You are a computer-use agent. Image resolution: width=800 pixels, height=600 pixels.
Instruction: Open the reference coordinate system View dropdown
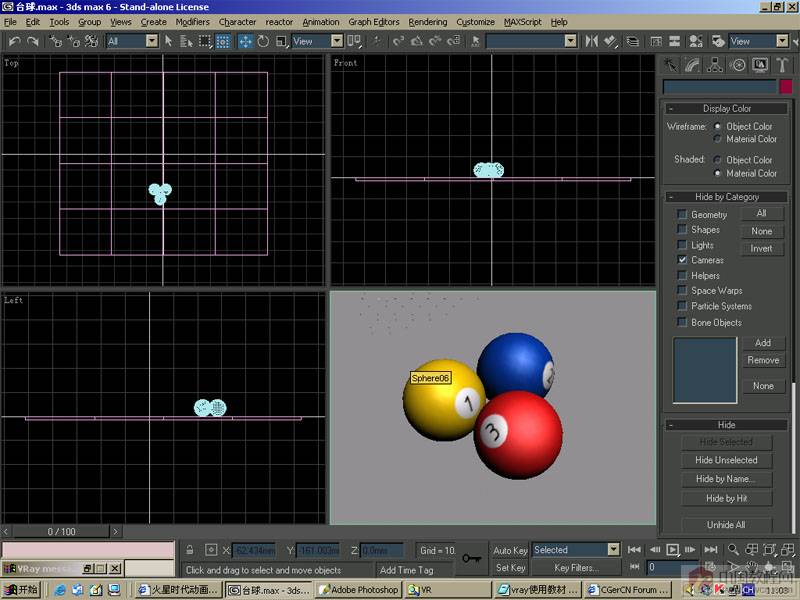(x=337, y=41)
